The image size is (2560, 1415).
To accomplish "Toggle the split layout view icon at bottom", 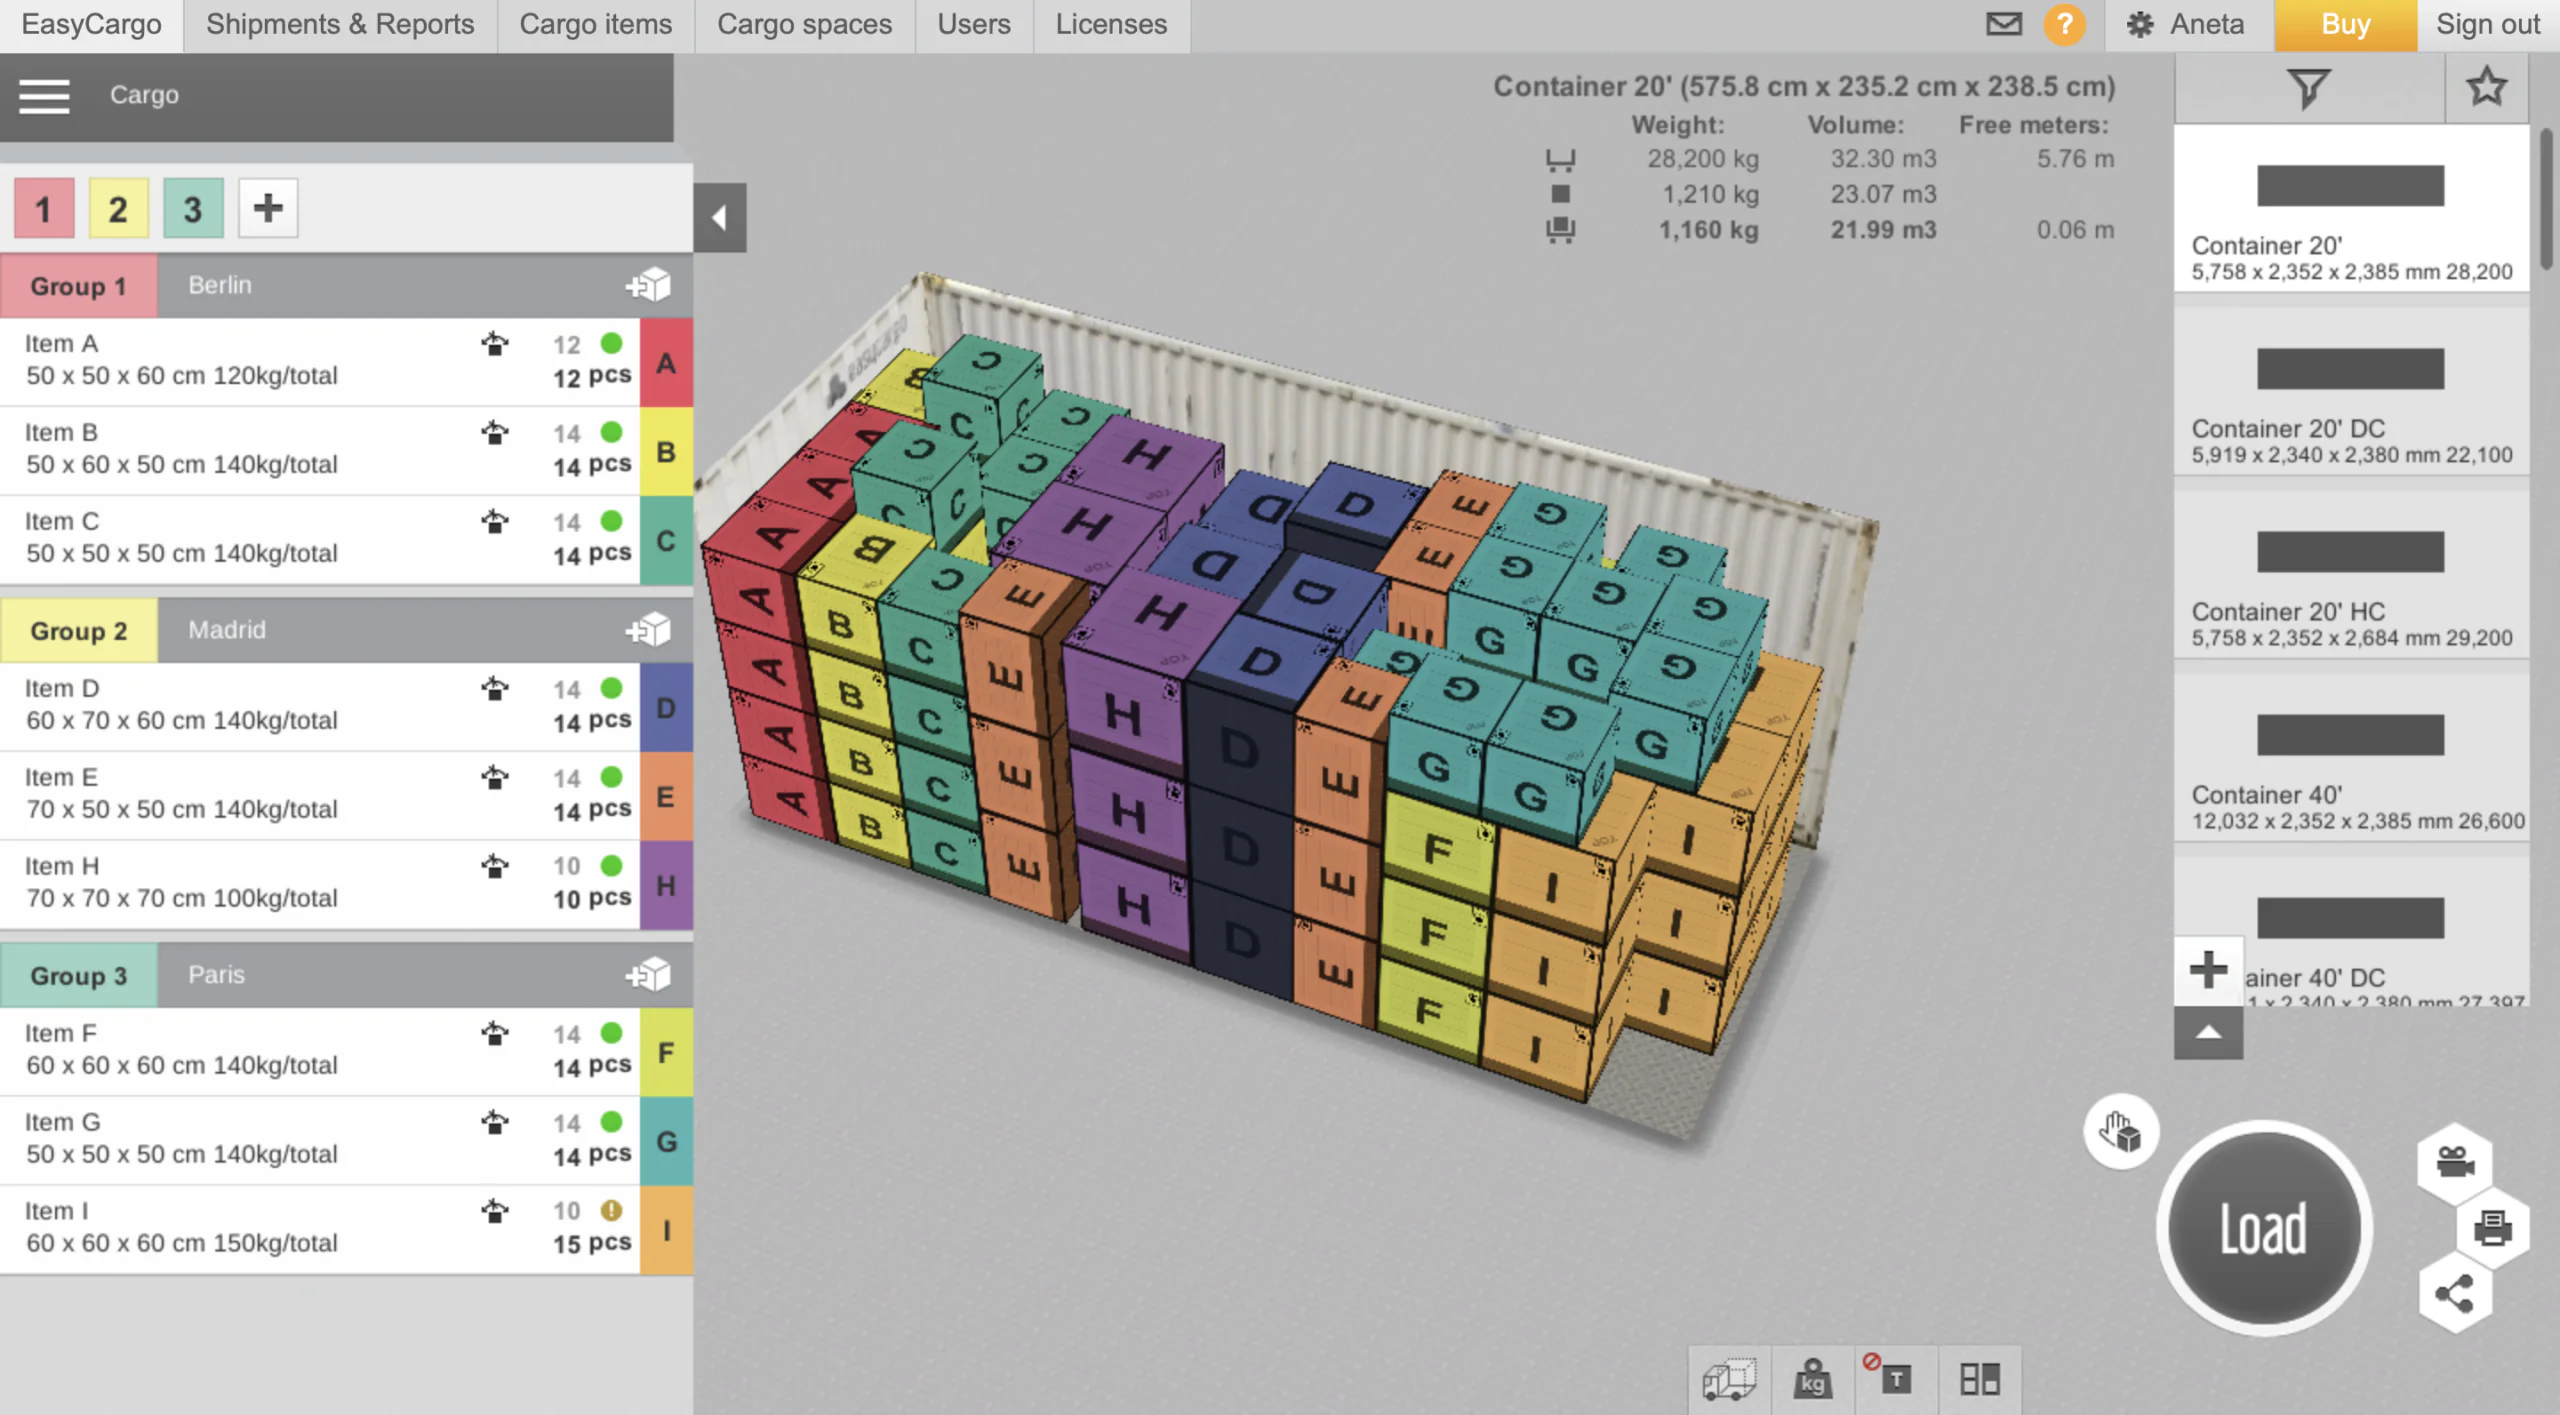I will coord(1981,1379).
